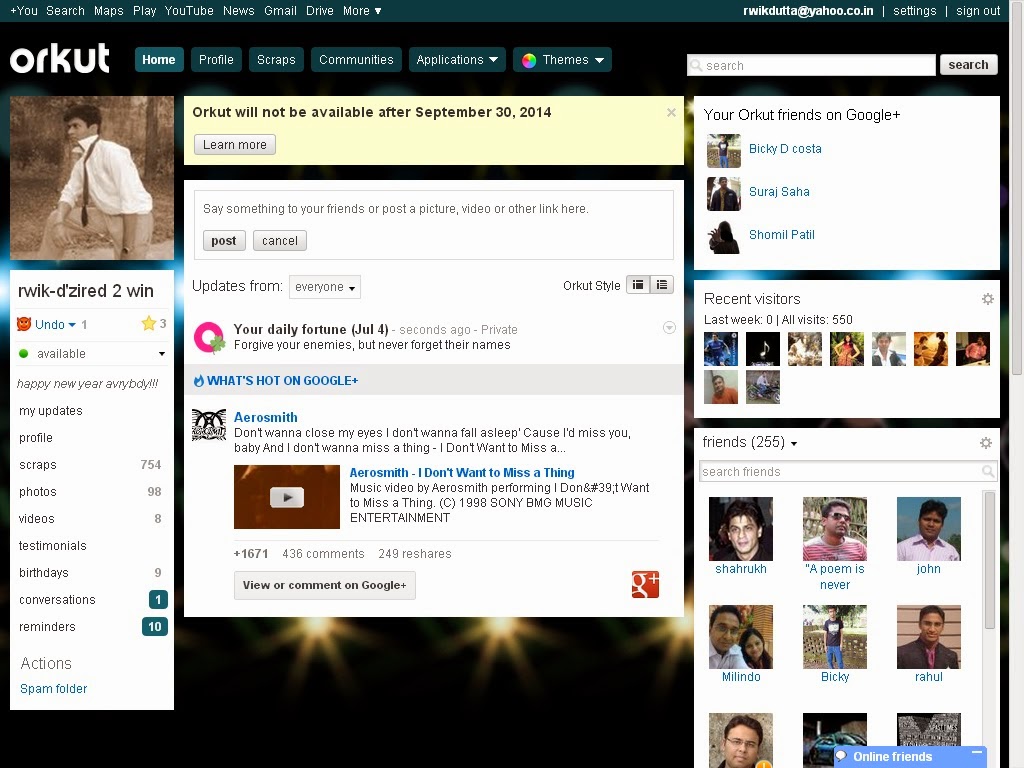Screen dimensions: 1024x768
Task: Click the cancel button
Action: click(x=280, y=241)
